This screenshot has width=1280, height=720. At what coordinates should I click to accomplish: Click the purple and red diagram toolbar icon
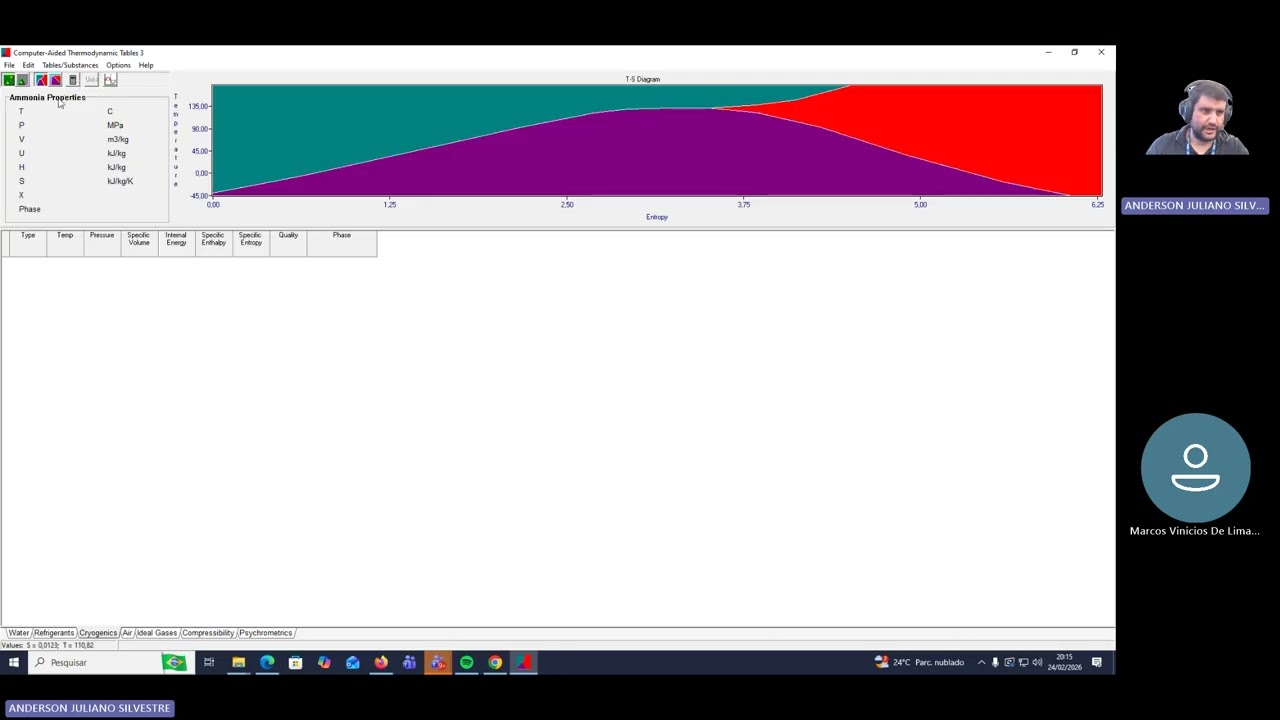pyautogui.click(x=56, y=80)
